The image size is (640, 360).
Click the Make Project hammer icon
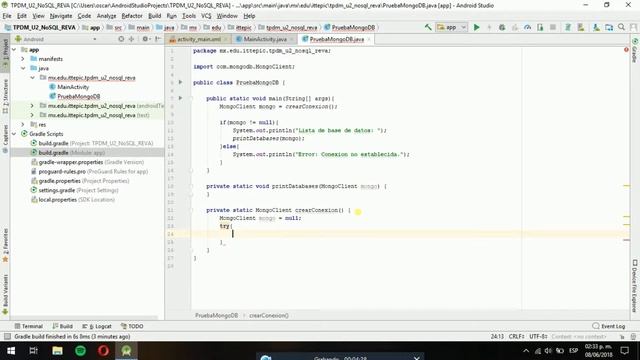click(428, 27)
